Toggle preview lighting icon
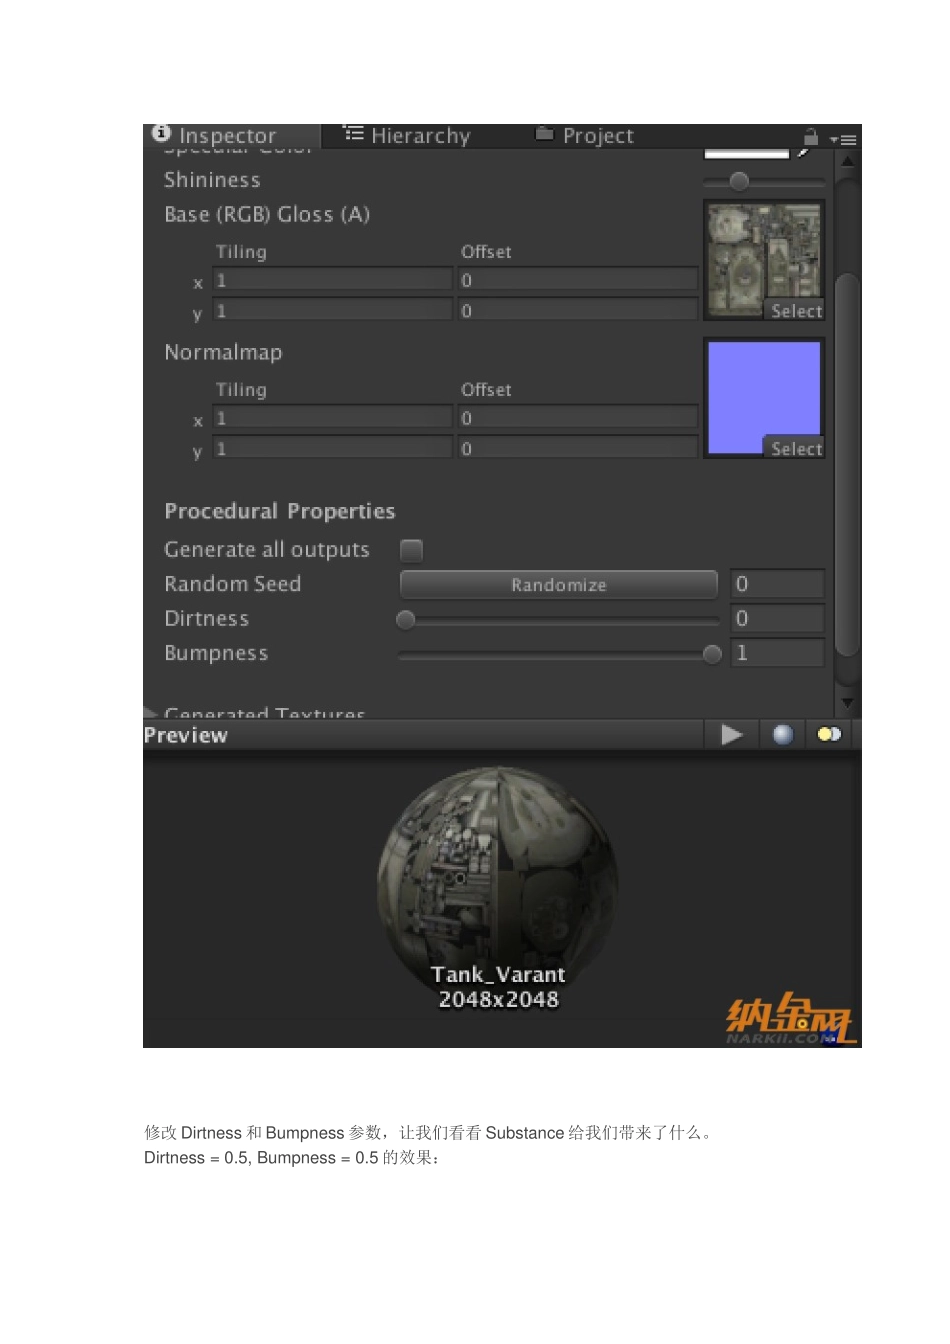The height and width of the screenshot is (1344, 950). tap(829, 735)
